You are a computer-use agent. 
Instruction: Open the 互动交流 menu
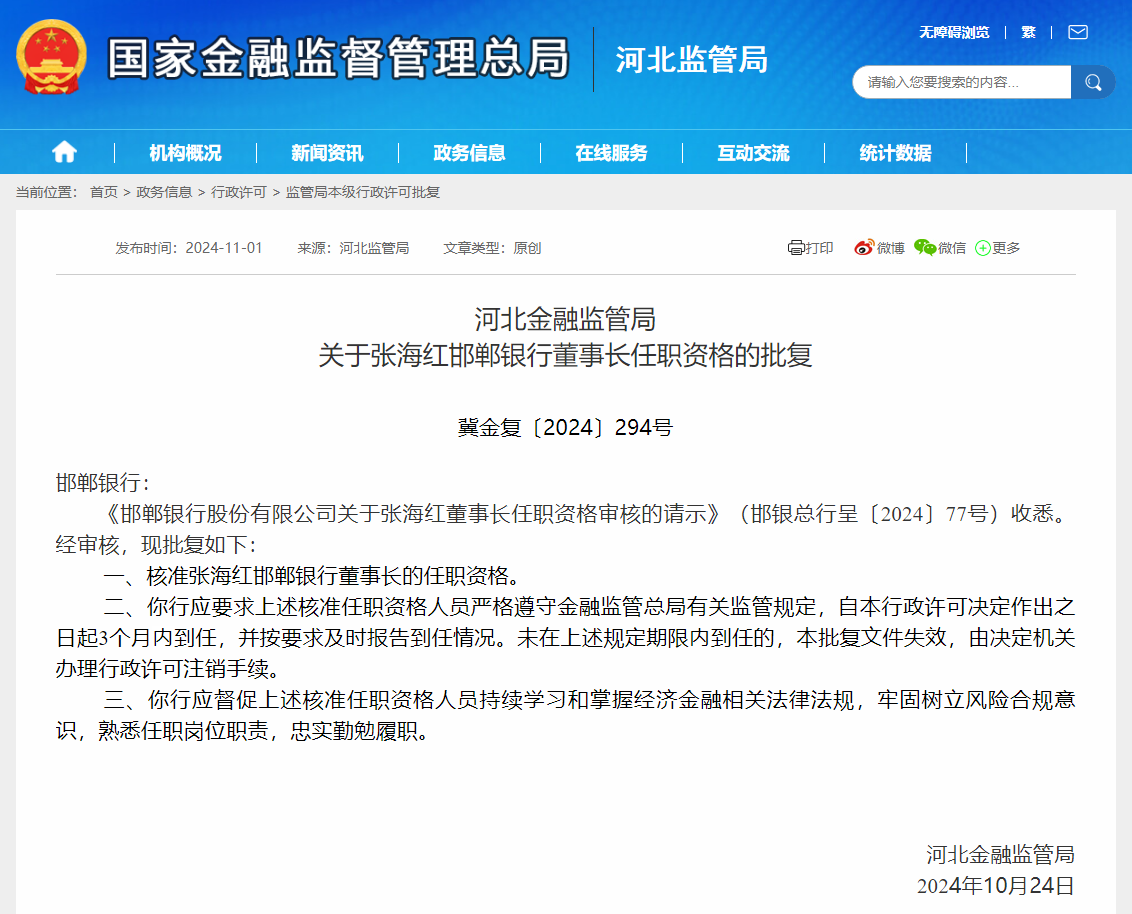tap(753, 153)
